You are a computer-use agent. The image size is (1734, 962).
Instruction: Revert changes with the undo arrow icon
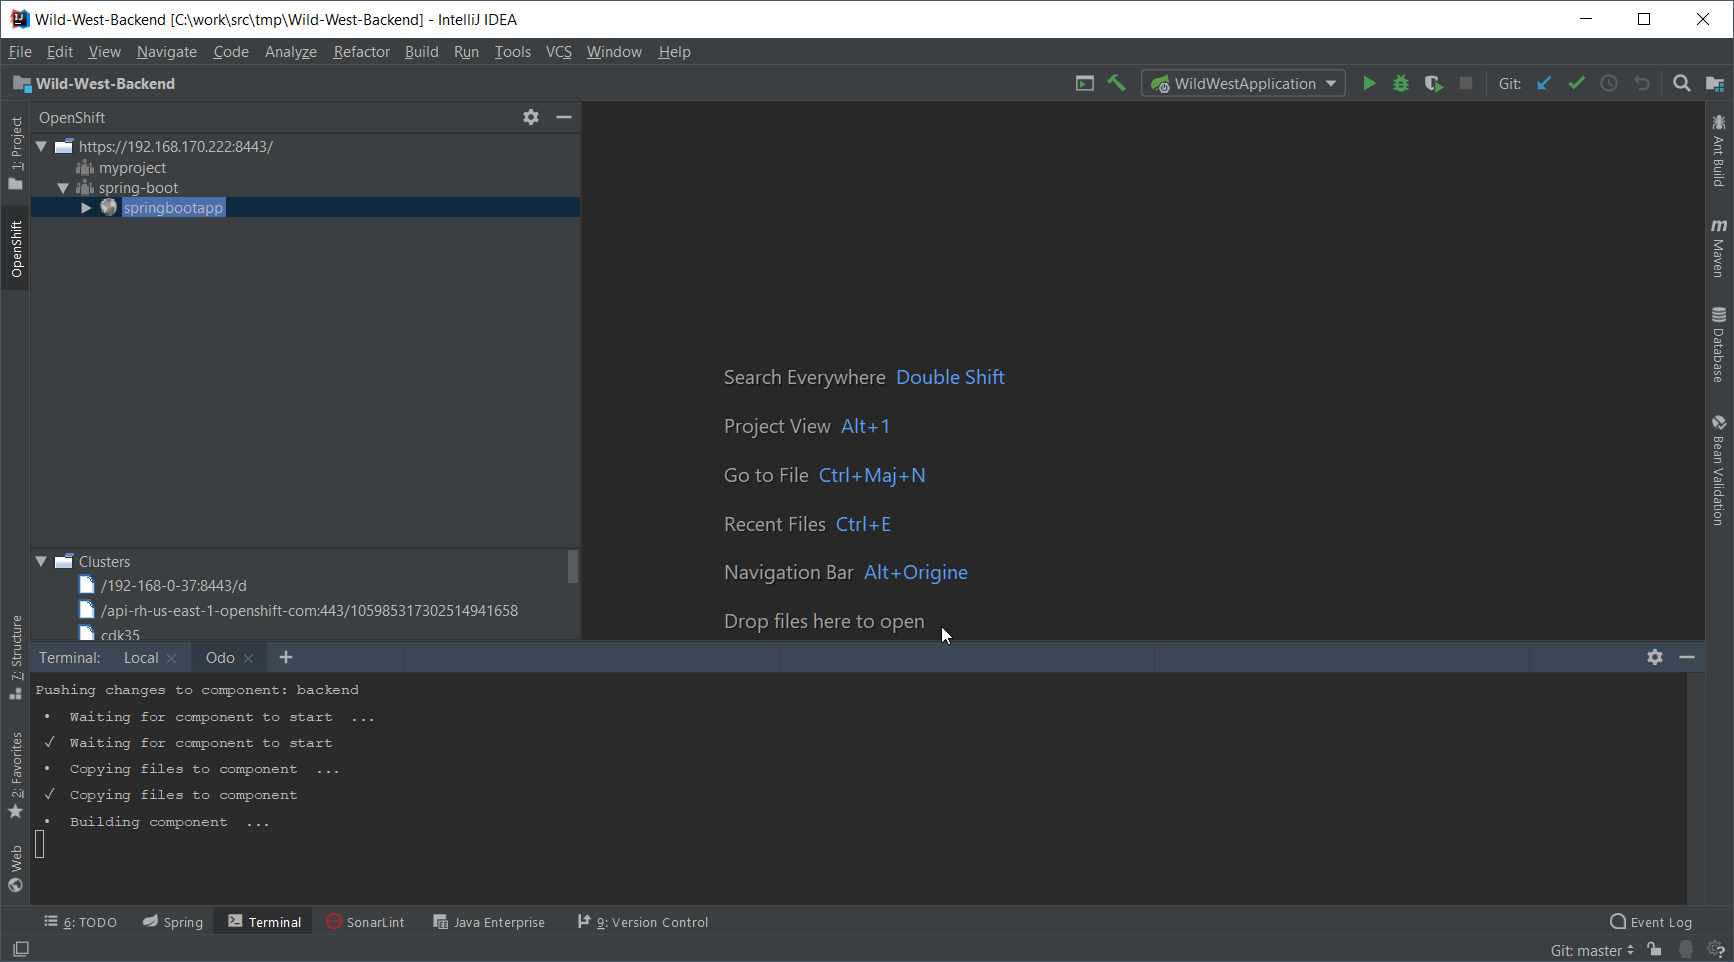(x=1641, y=83)
